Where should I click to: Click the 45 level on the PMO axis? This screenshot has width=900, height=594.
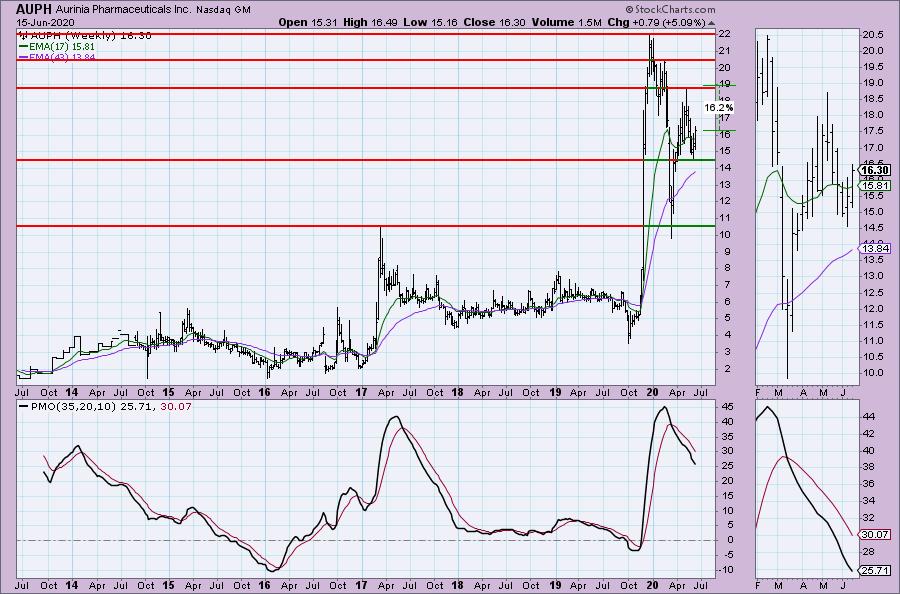(728, 406)
